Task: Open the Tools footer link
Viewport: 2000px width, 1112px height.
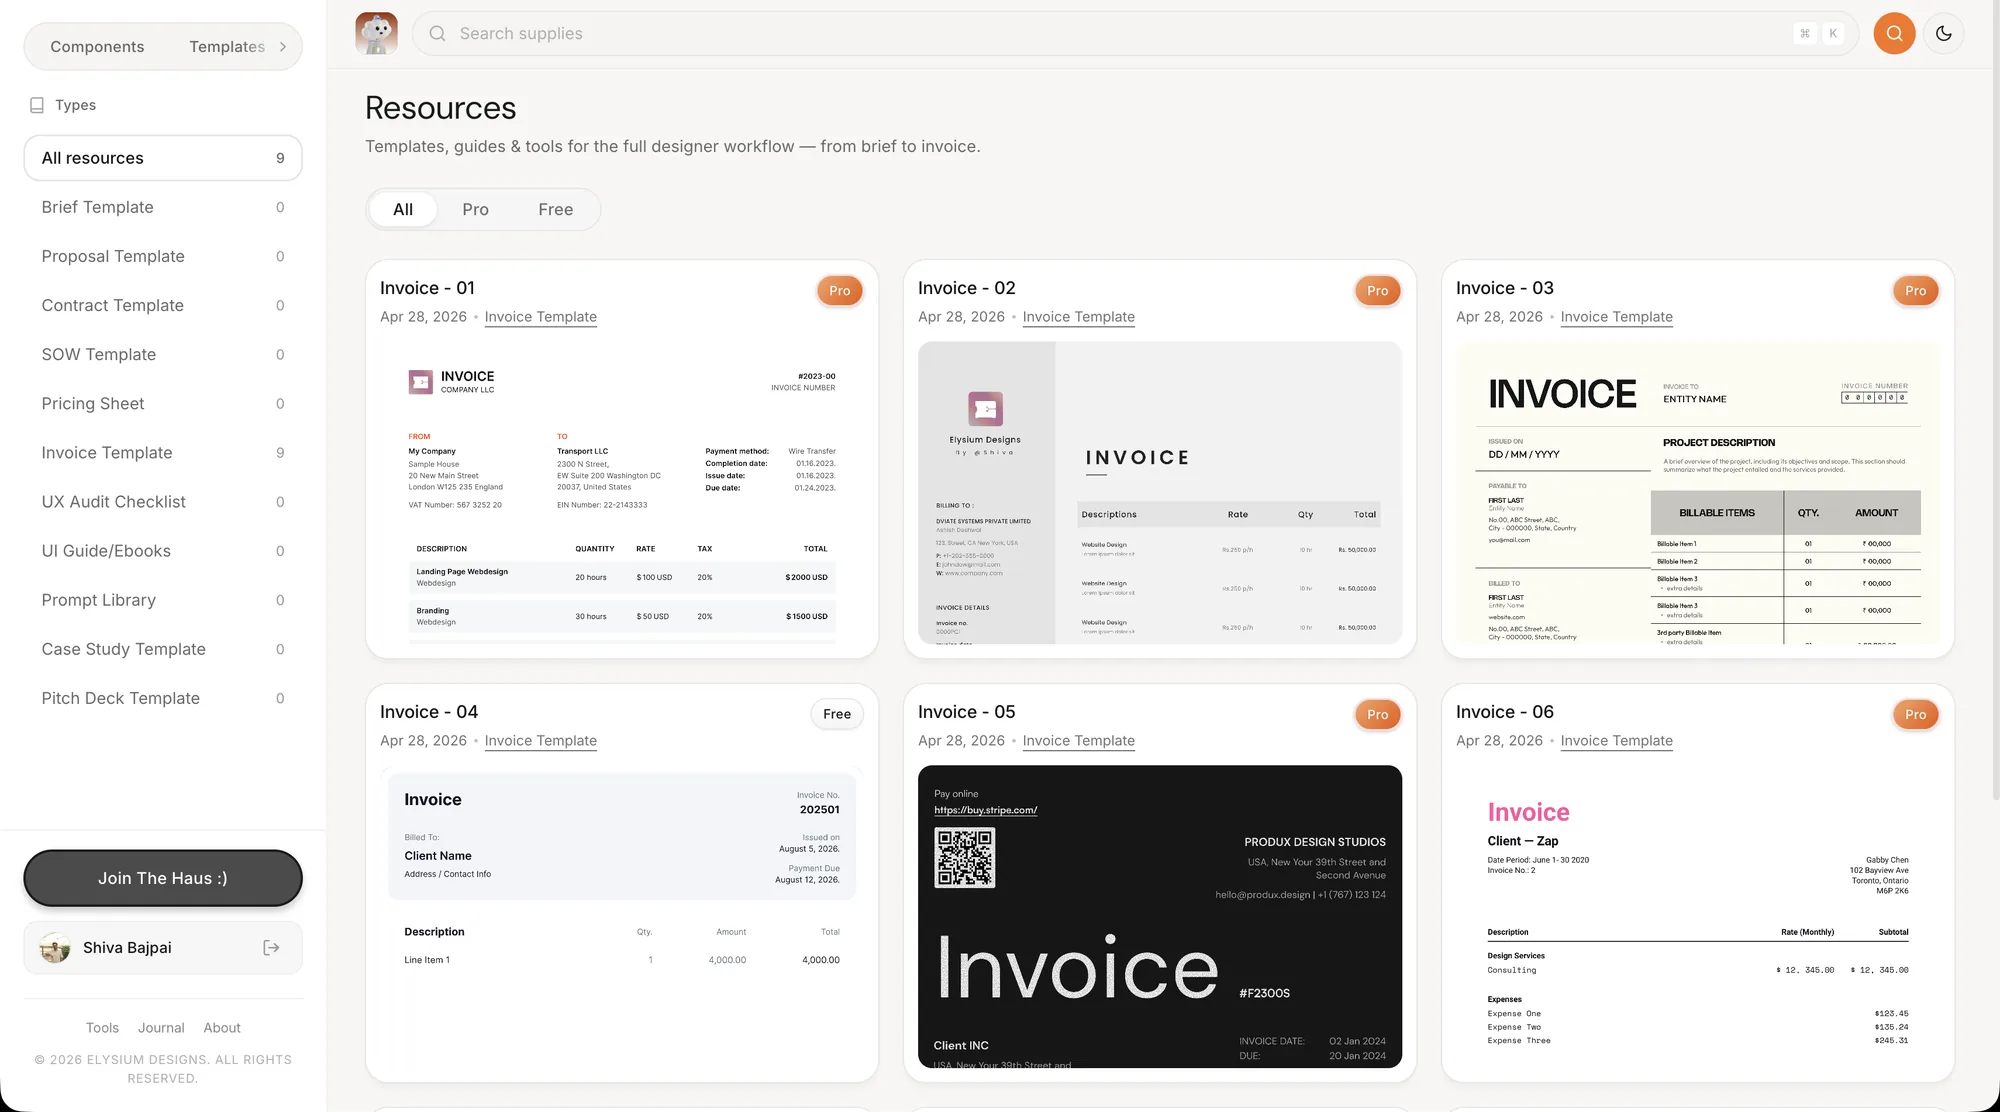Action: tap(102, 1027)
